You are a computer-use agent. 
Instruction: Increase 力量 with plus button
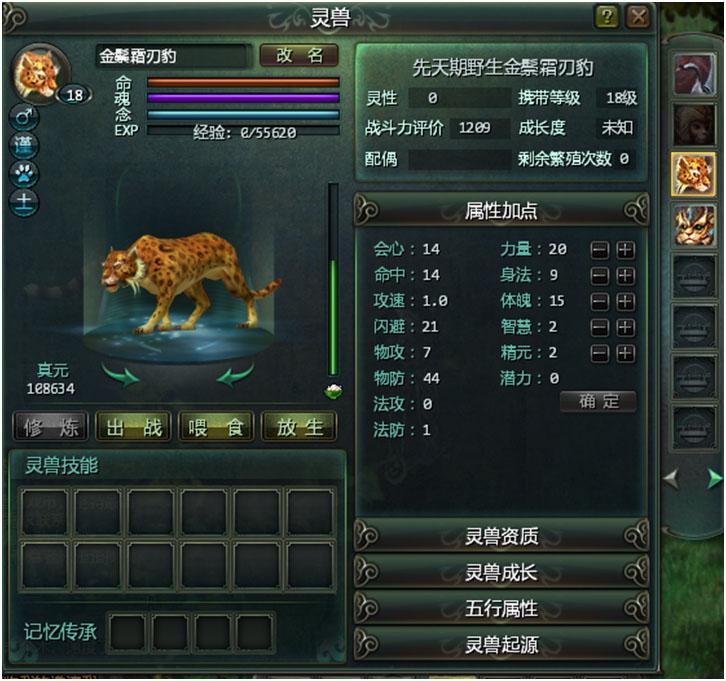pyautogui.click(x=625, y=250)
